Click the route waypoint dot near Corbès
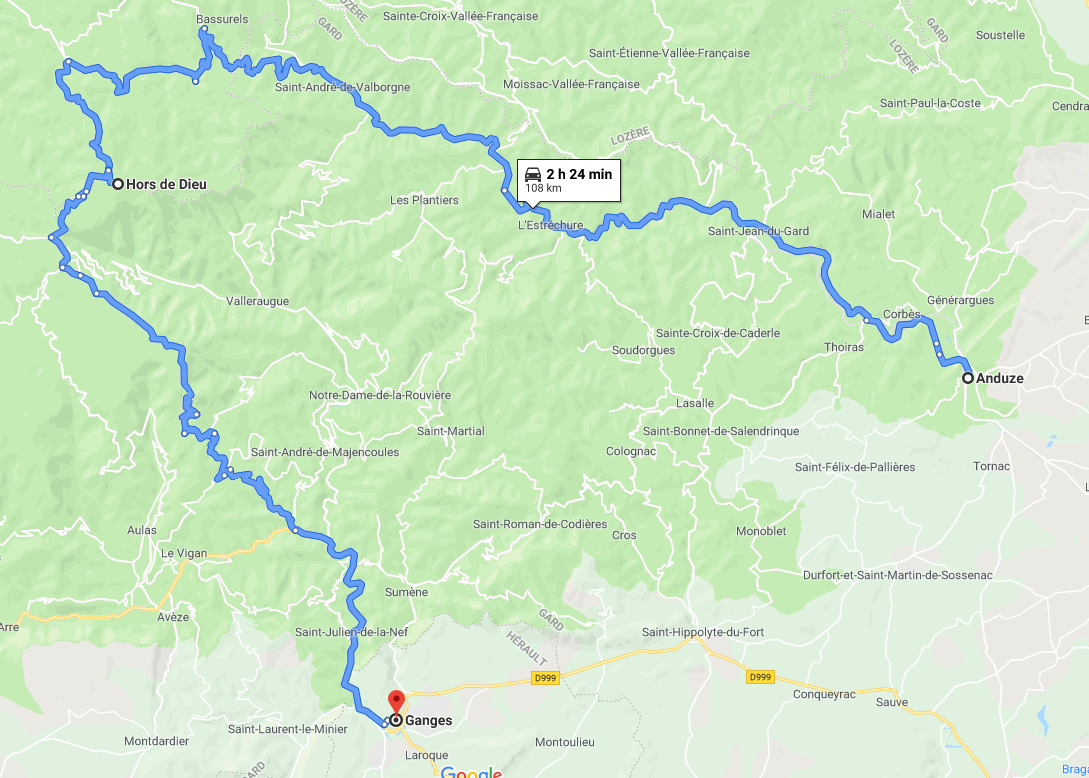Viewport: 1089px width, 778px height. click(x=867, y=320)
